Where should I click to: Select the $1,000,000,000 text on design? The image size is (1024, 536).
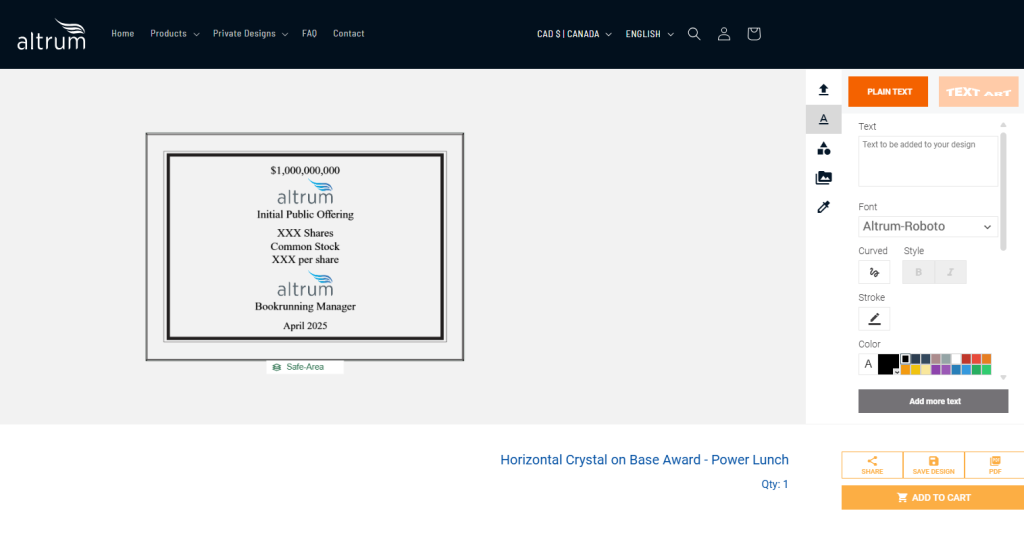pyautogui.click(x=305, y=170)
